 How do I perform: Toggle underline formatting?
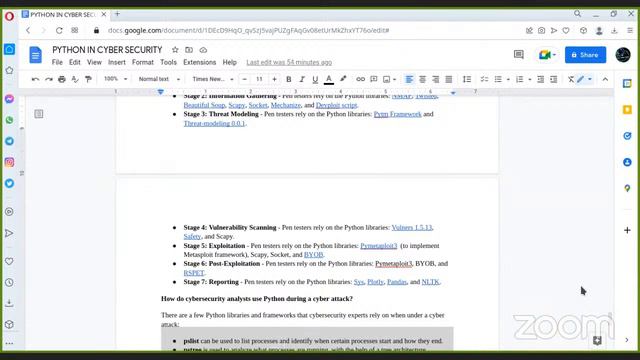[x=315, y=79]
